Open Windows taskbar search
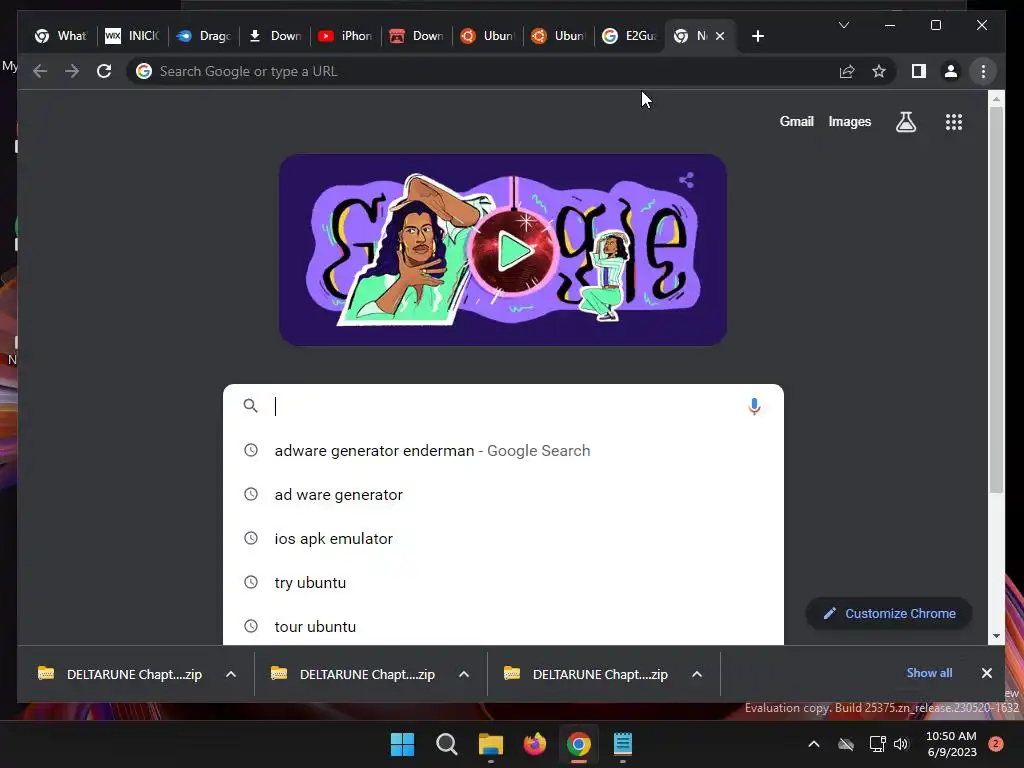The height and width of the screenshot is (768, 1024). (447, 744)
